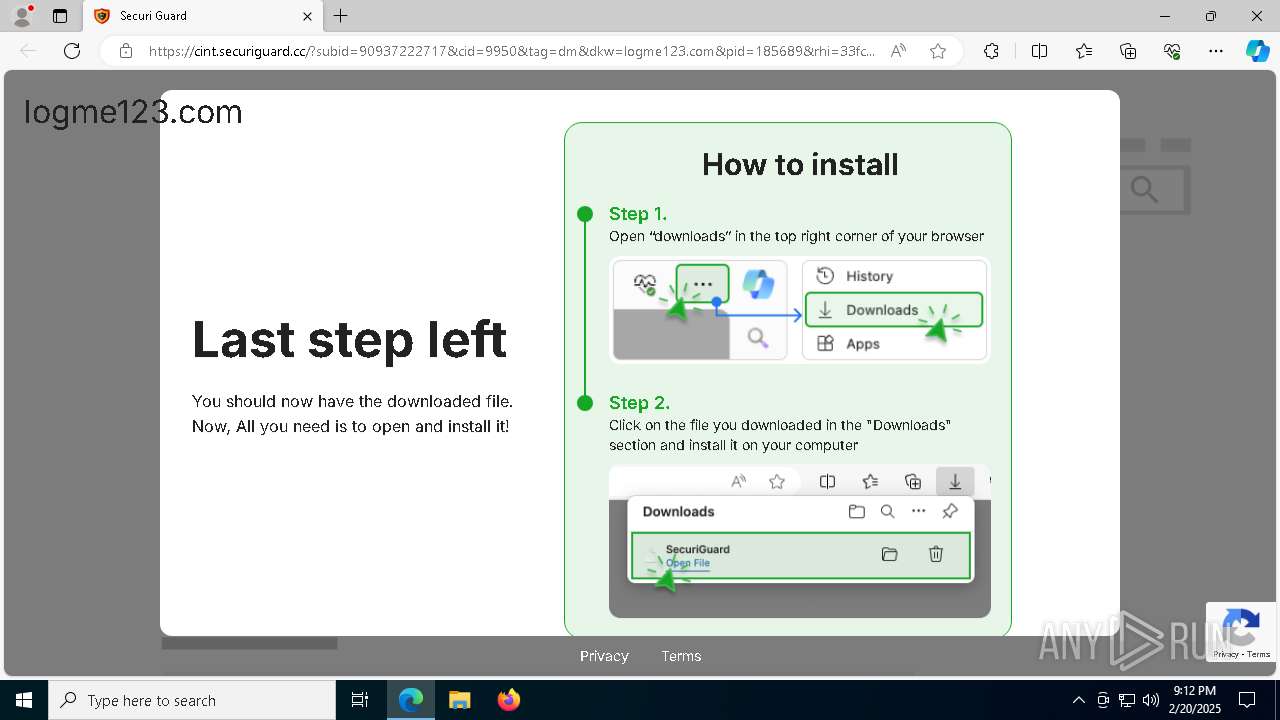Click the taskbar search box
Screen dimensions: 1280x720
tap(192, 700)
